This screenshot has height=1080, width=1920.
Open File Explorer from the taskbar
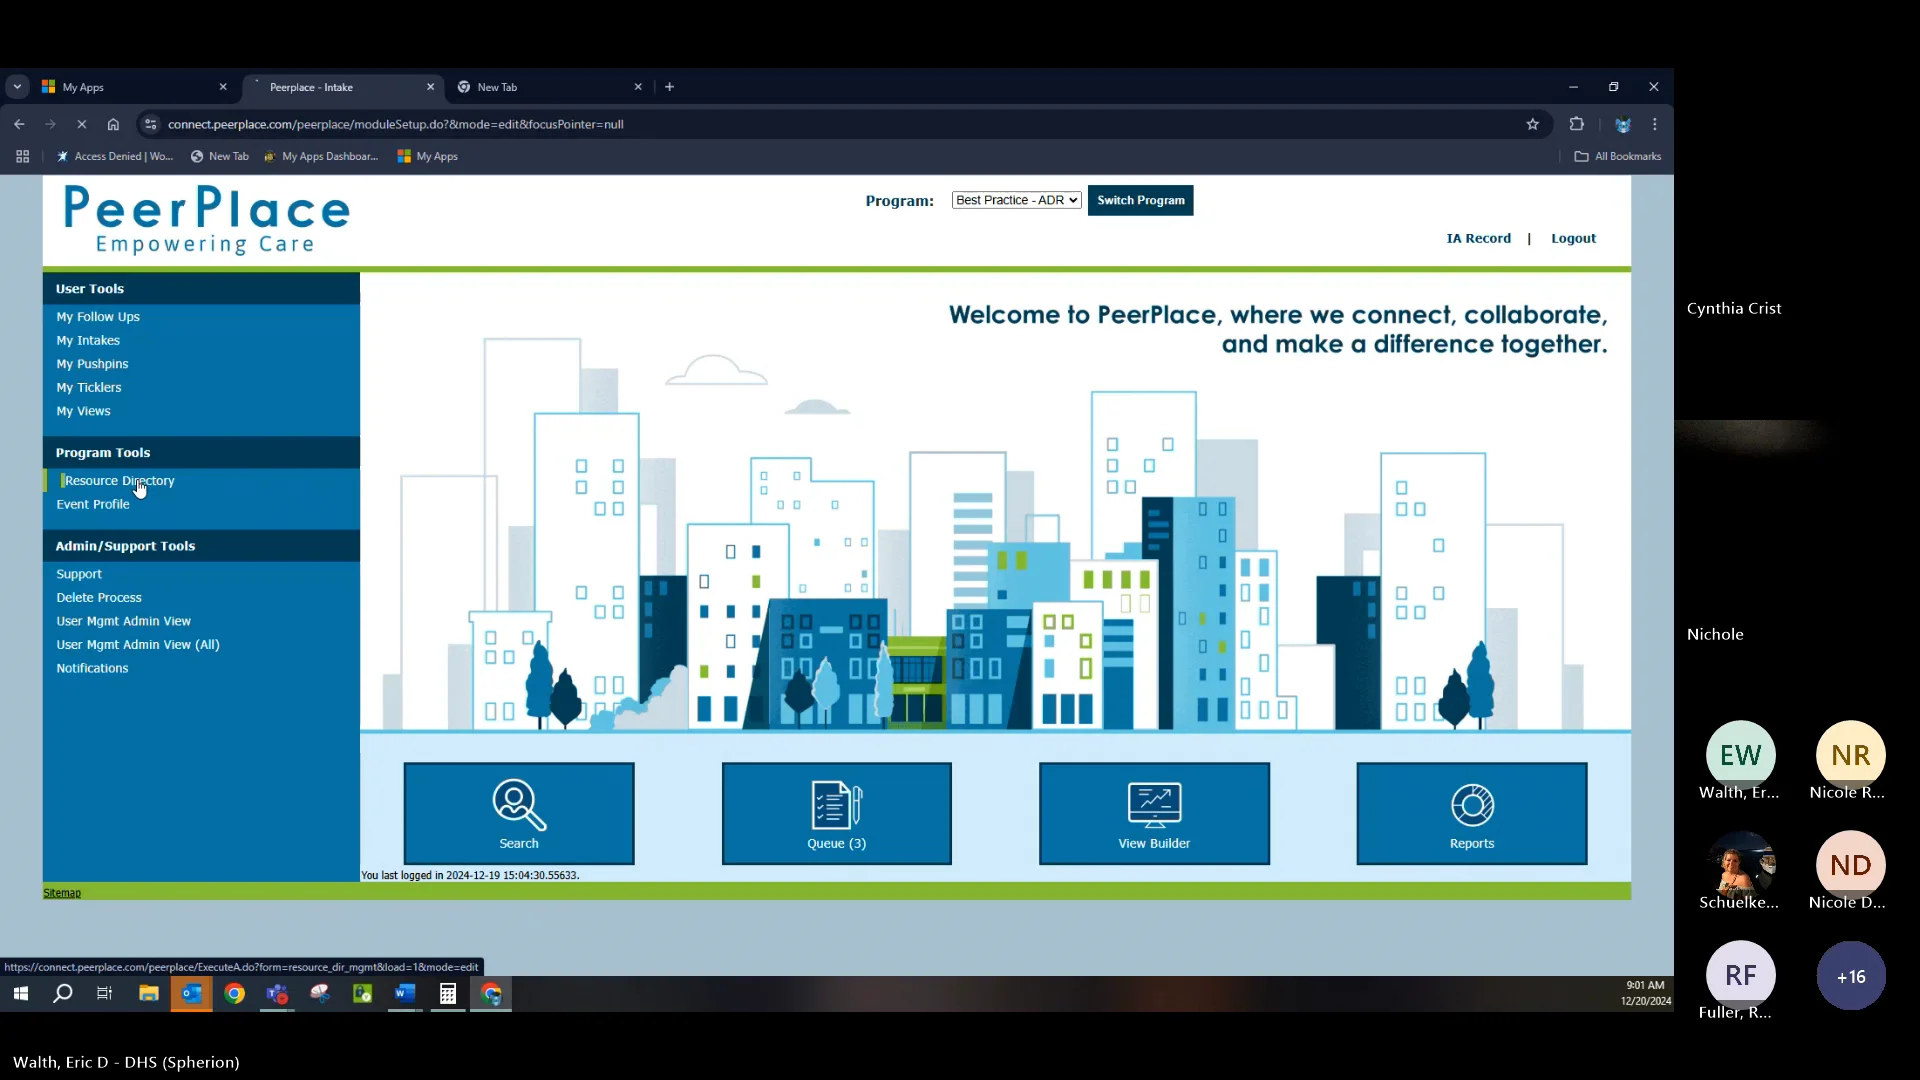pyautogui.click(x=149, y=994)
